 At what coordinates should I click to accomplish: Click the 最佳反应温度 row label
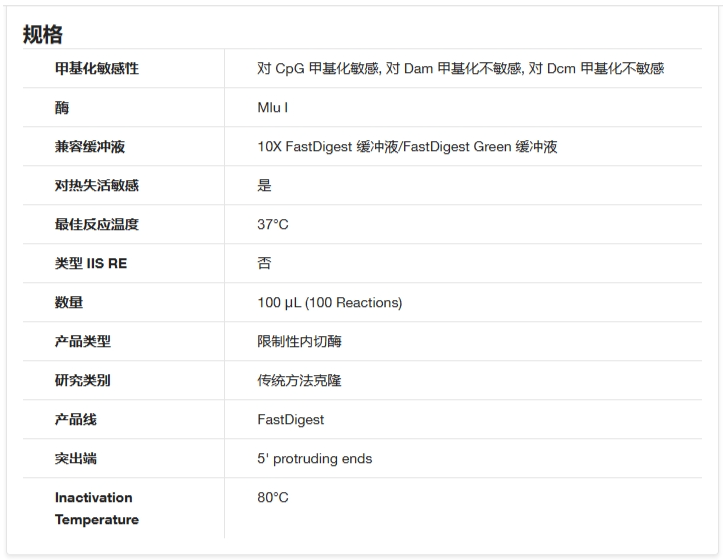coord(96,225)
